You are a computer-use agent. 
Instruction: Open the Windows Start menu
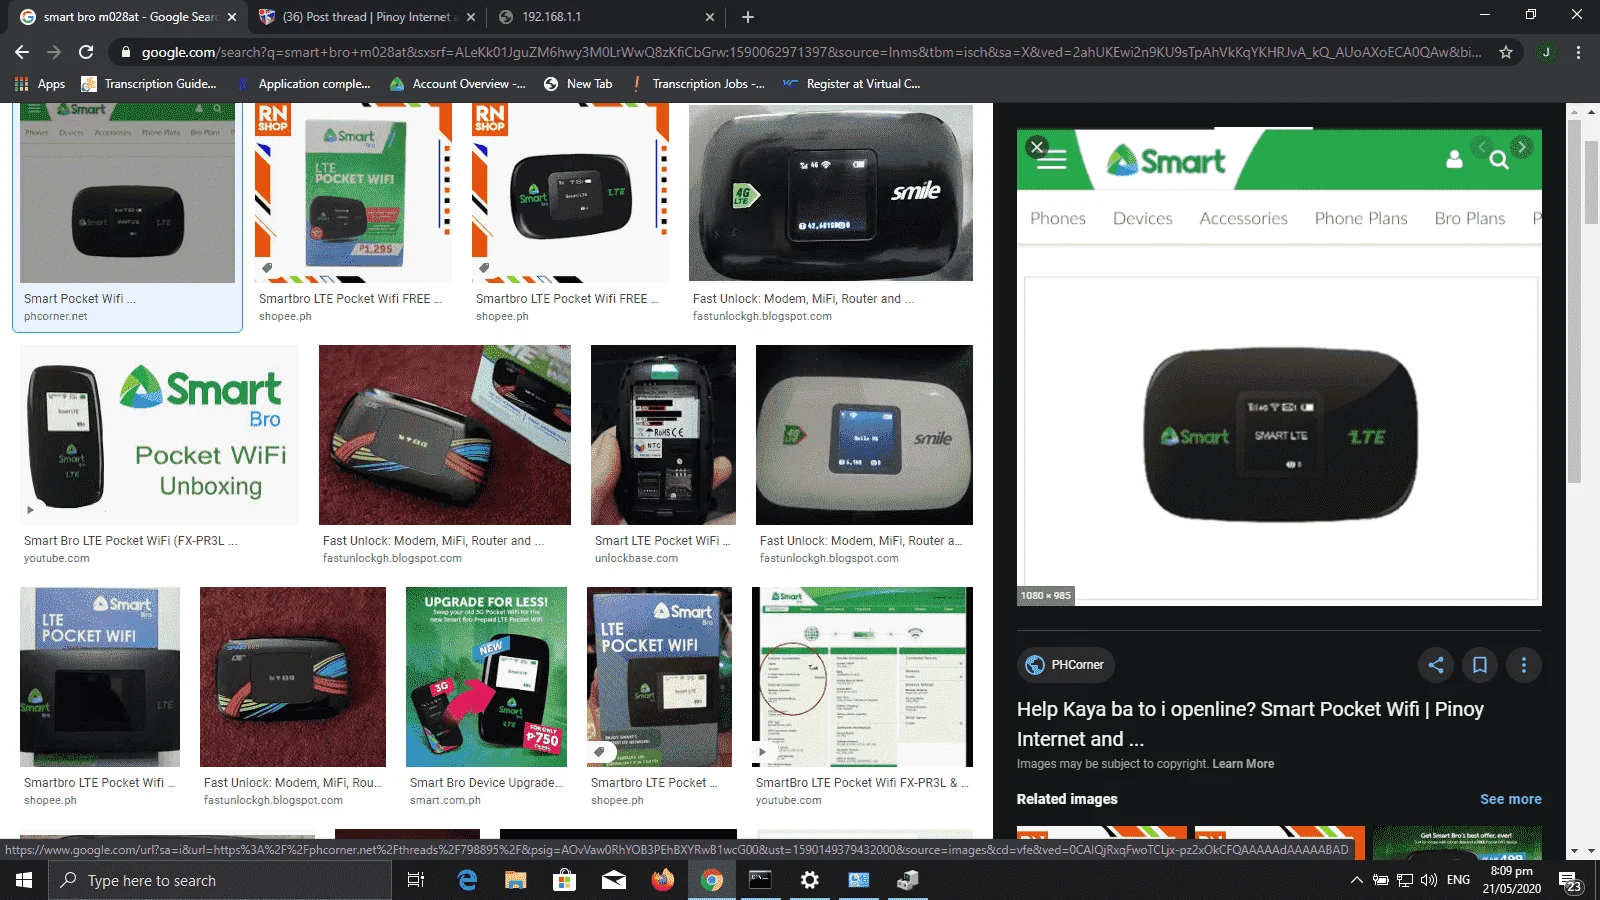[24, 880]
